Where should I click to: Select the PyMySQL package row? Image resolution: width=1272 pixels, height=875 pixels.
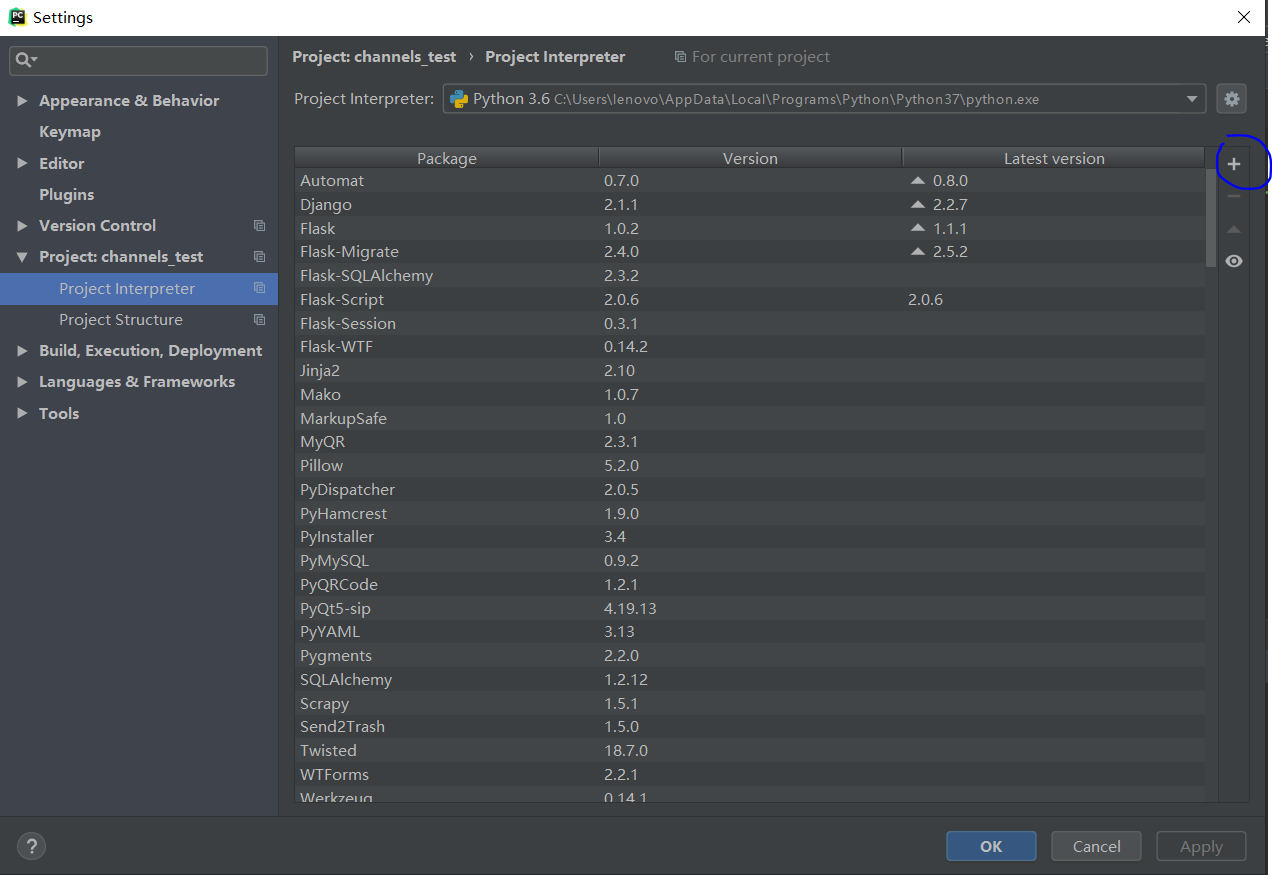pyautogui.click(x=750, y=561)
